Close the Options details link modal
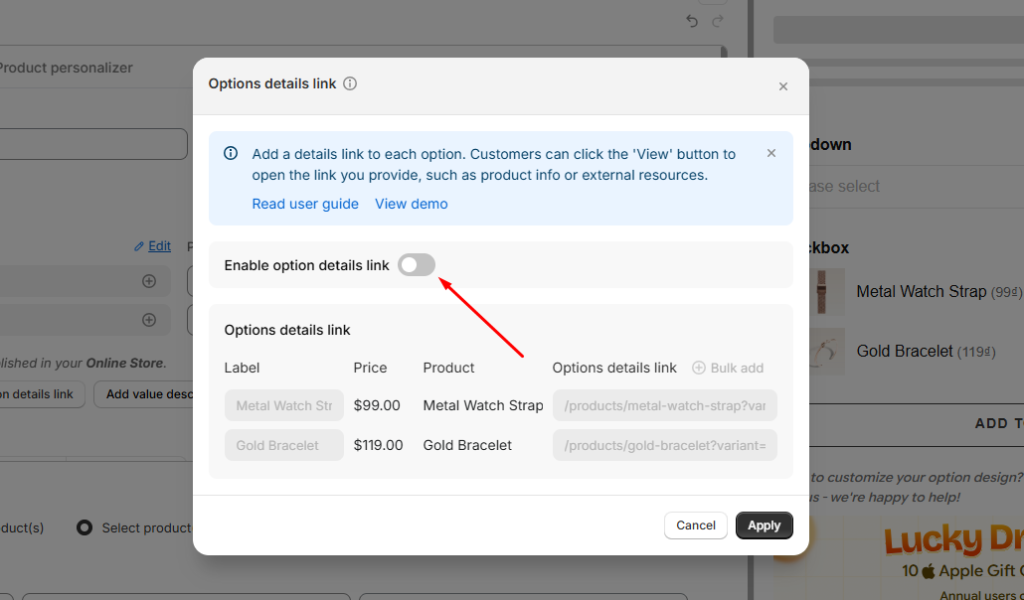The image size is (1024, 600). tap(783, 87)
